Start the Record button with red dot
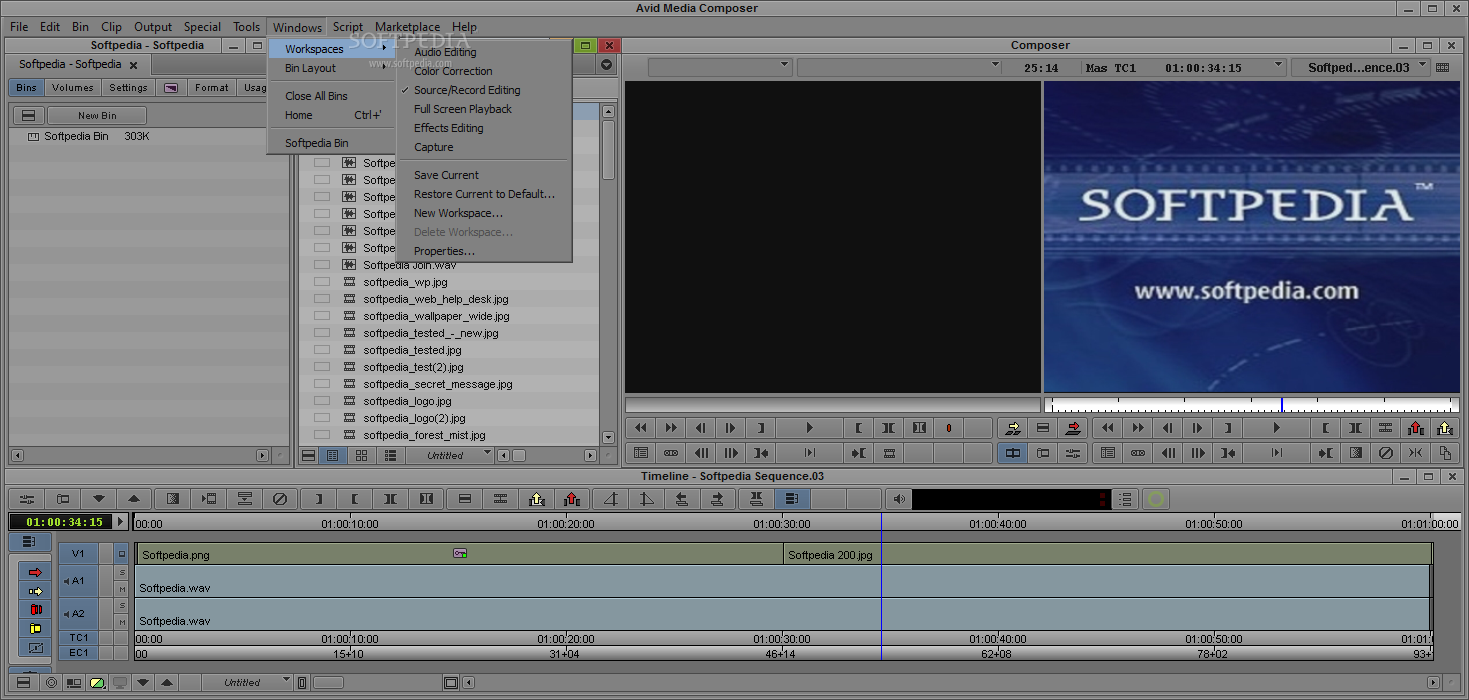 (949, 428)
